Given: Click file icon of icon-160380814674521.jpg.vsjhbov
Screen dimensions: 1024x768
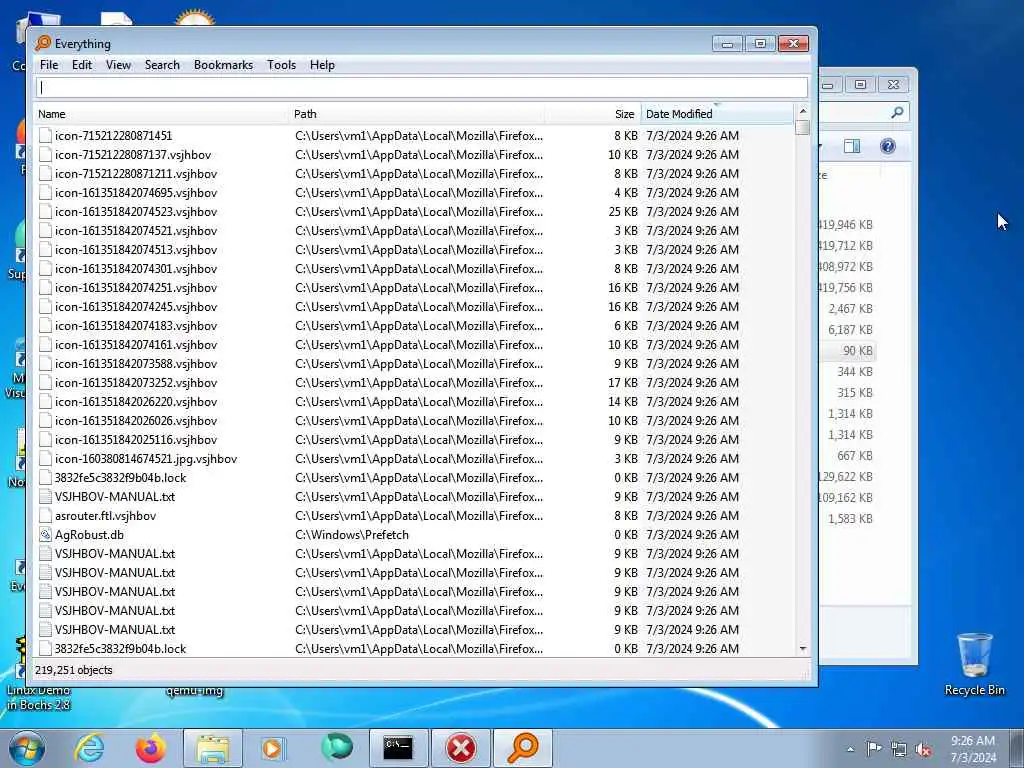Looking at the screenshot, I should (45, 458).
